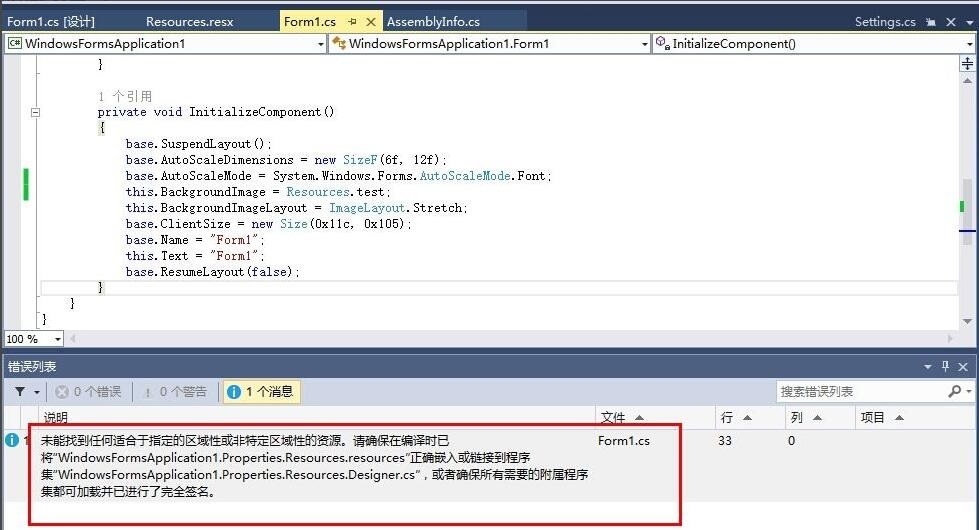This screenshot has height=530, width=979.
Task: Click the error list search magnifier icon
Action: (955, 391)
